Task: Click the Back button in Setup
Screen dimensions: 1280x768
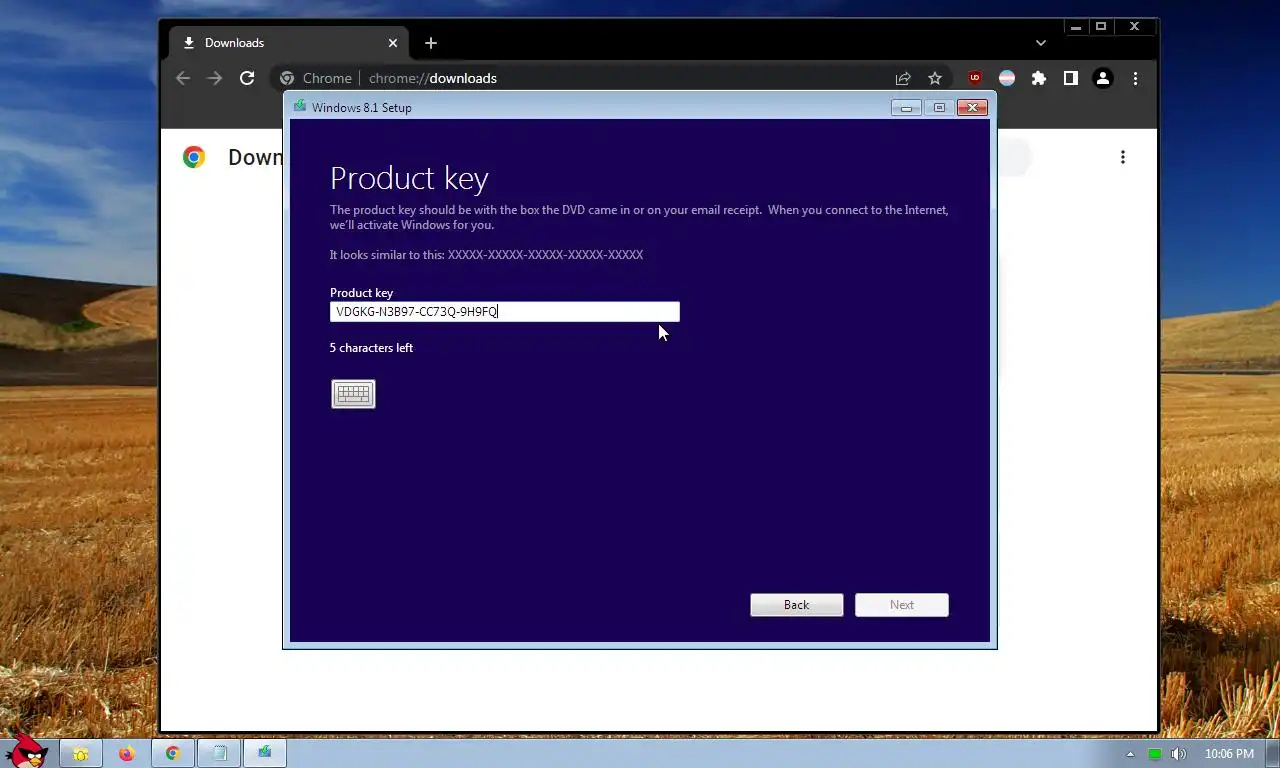Action: [x=797, y=605]
